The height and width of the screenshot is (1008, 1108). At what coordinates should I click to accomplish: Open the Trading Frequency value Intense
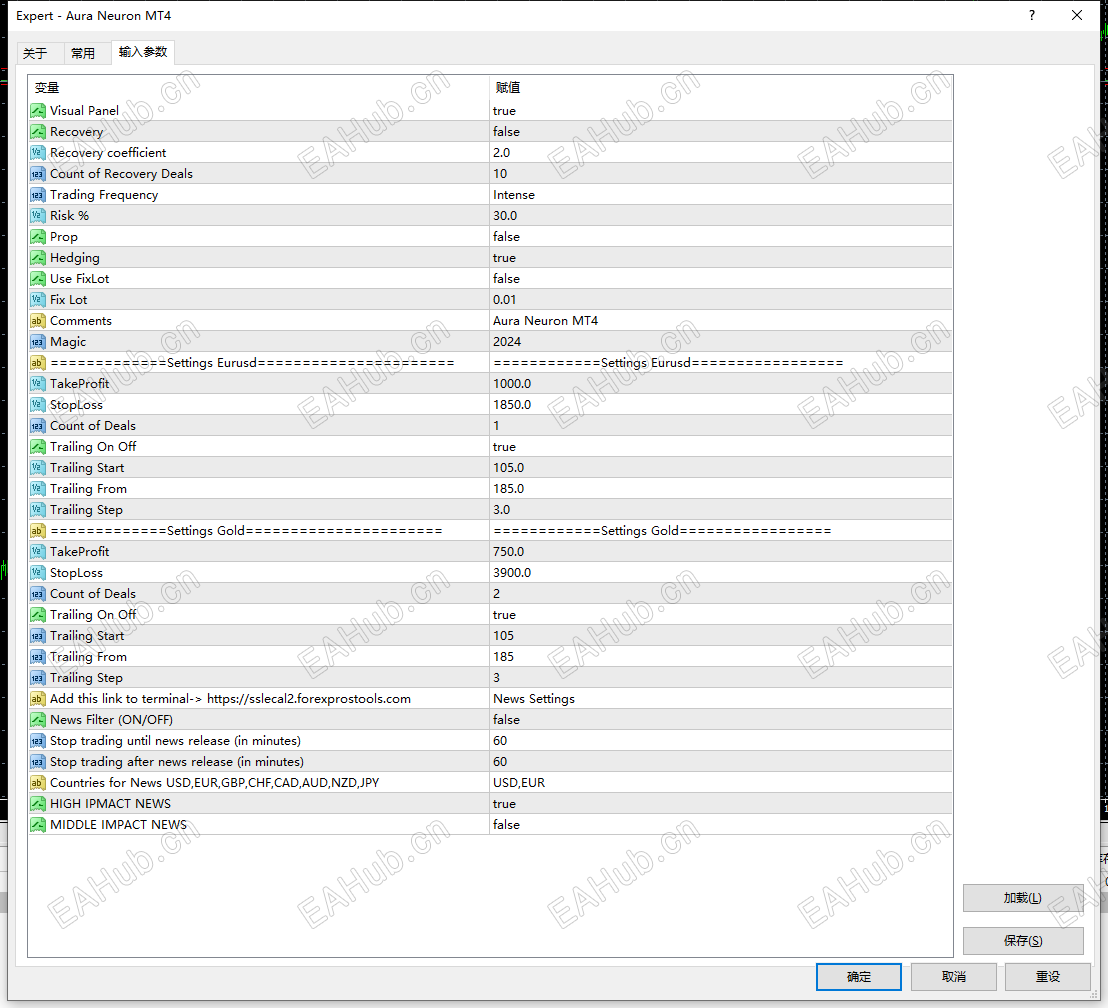pyautogui.click(x=721, y=195)
